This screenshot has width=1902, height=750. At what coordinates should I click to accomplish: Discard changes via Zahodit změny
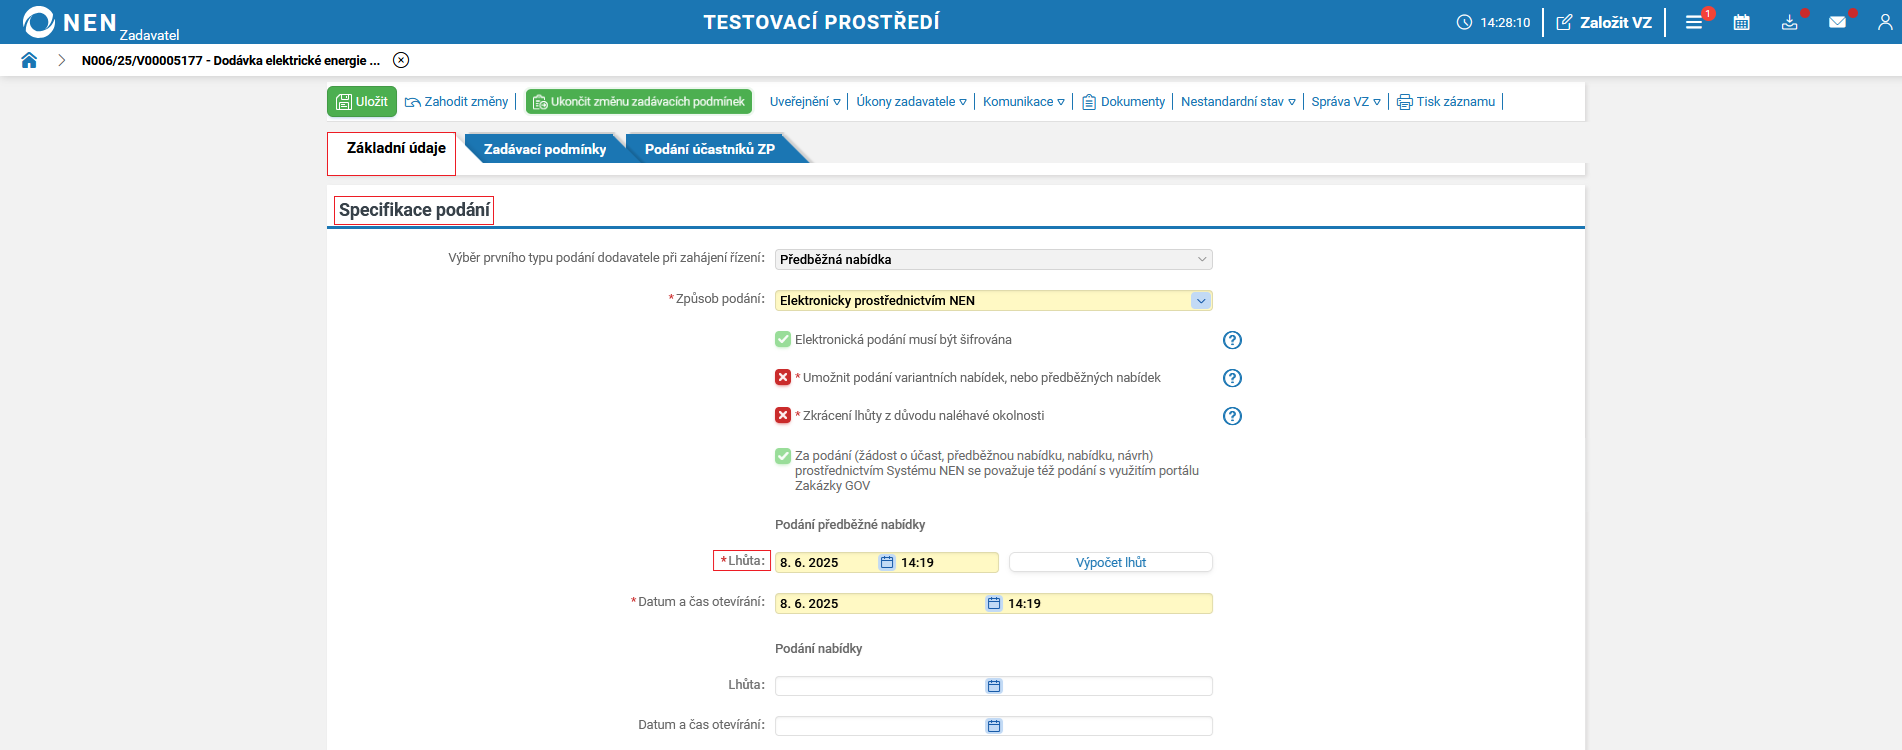457,101
